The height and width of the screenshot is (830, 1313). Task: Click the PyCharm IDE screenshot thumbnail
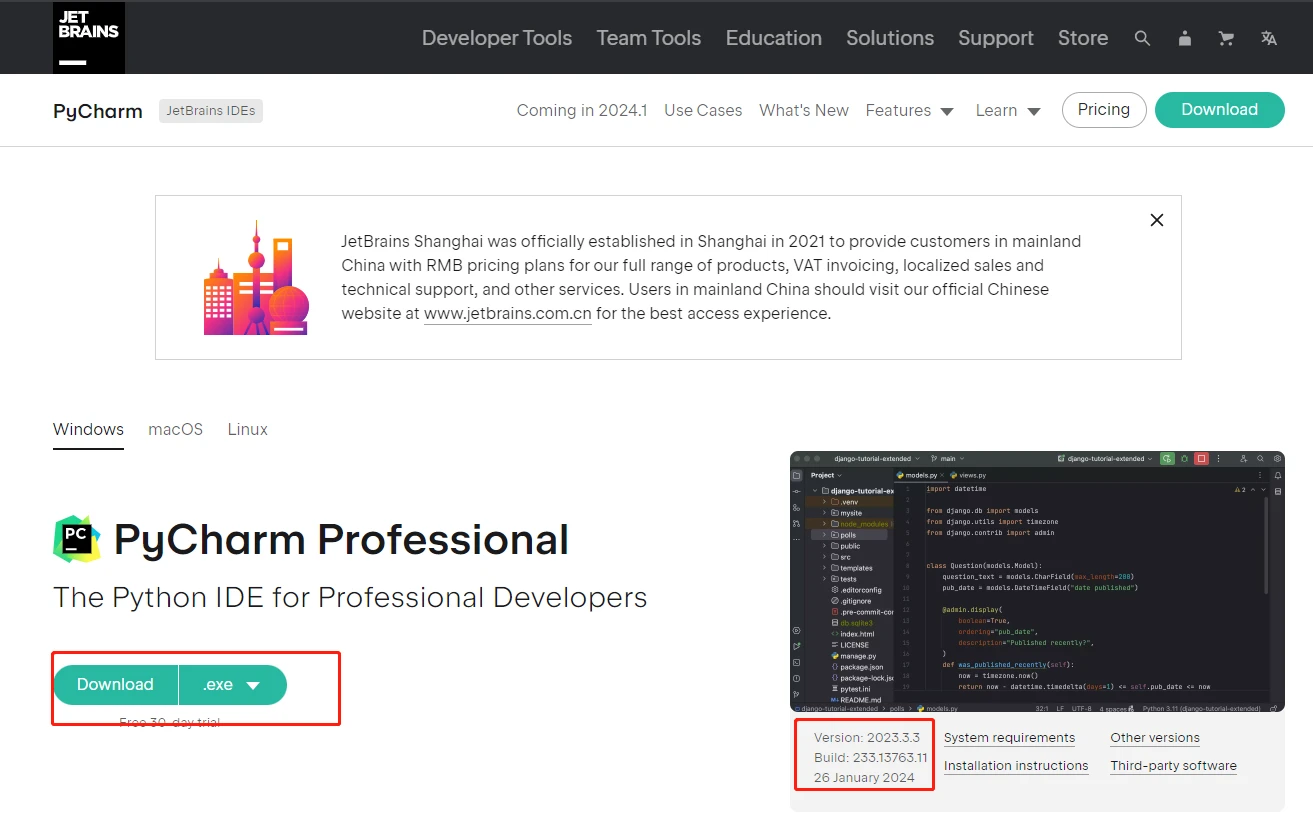(1037, 582)
